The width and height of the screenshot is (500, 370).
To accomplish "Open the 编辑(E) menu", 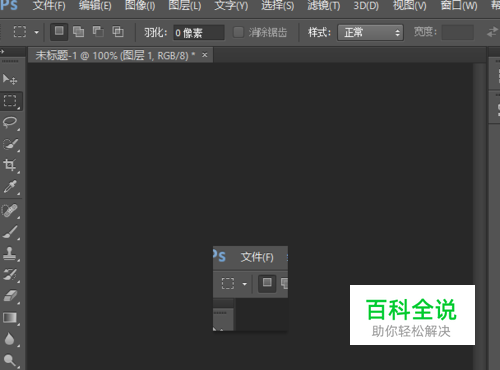I will pyautogui.click(x=95, y=6).
